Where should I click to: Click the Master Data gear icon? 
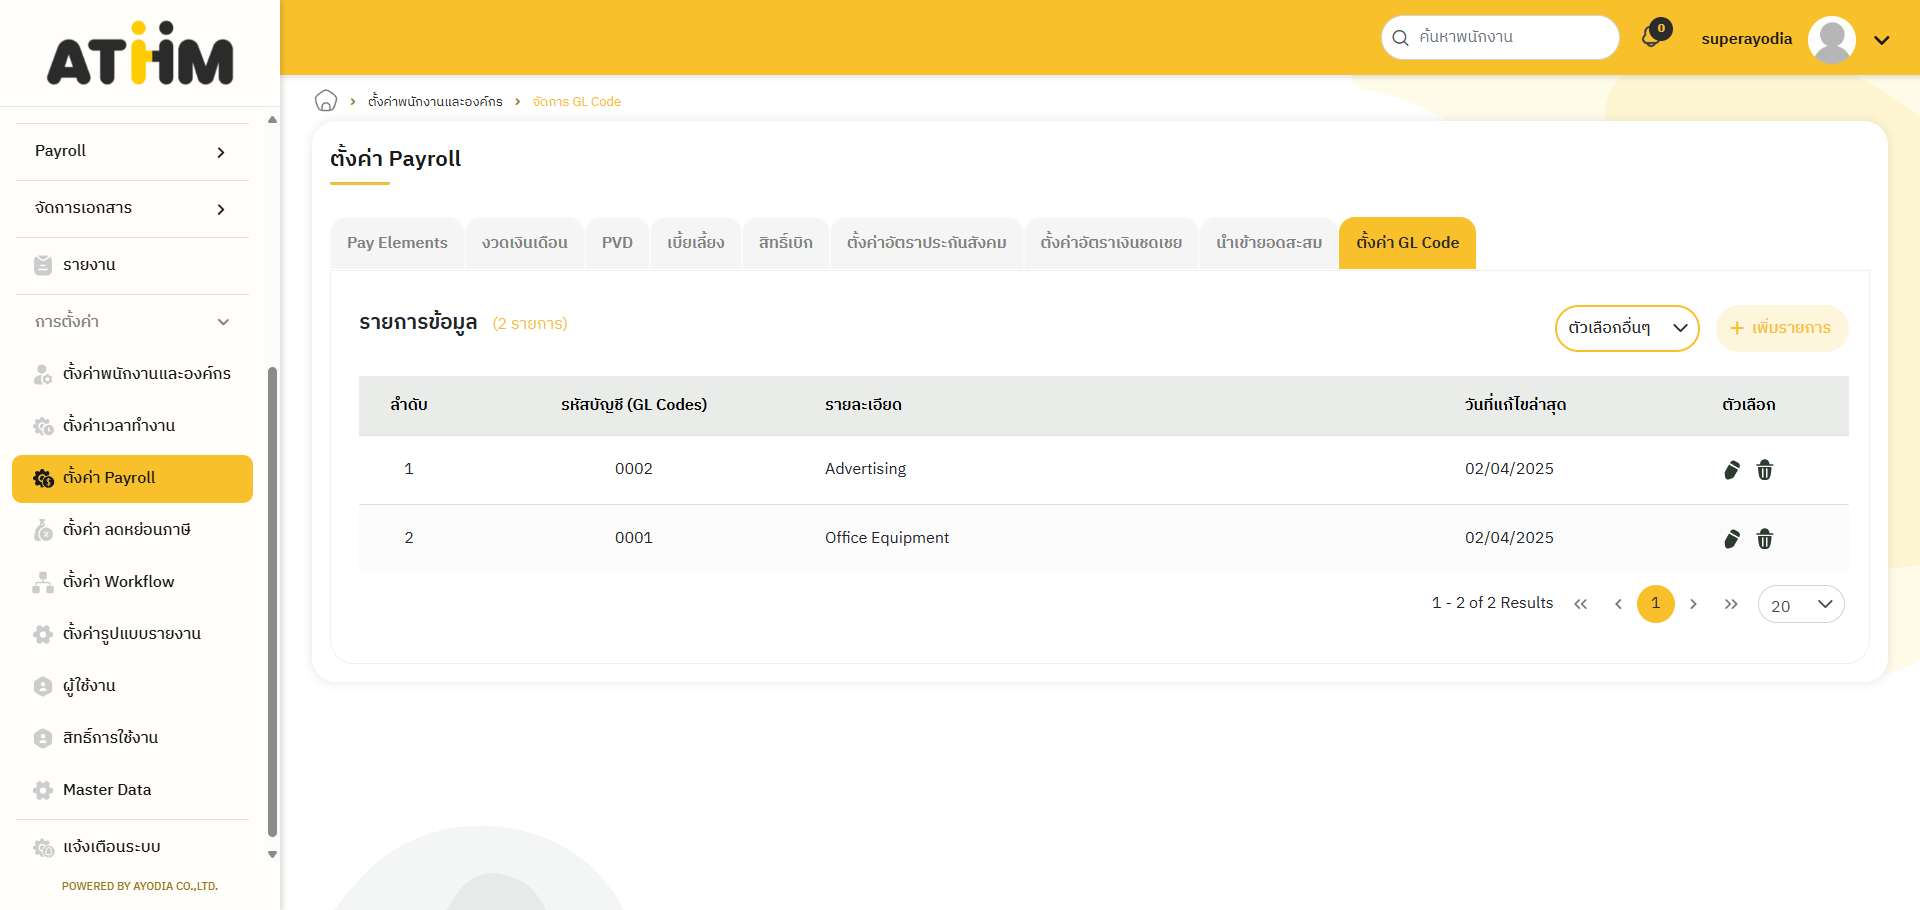click(43, 790)
